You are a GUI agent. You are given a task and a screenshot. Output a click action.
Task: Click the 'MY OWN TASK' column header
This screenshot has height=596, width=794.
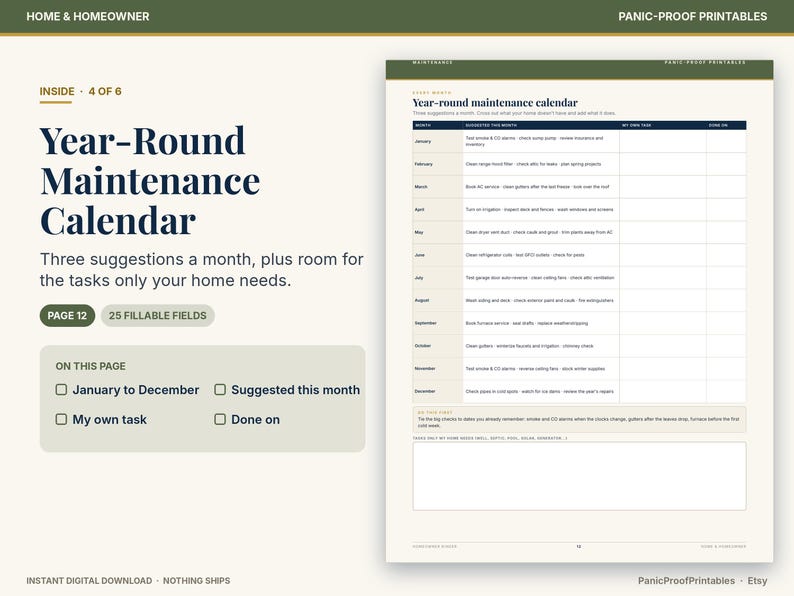coord(637,125)
